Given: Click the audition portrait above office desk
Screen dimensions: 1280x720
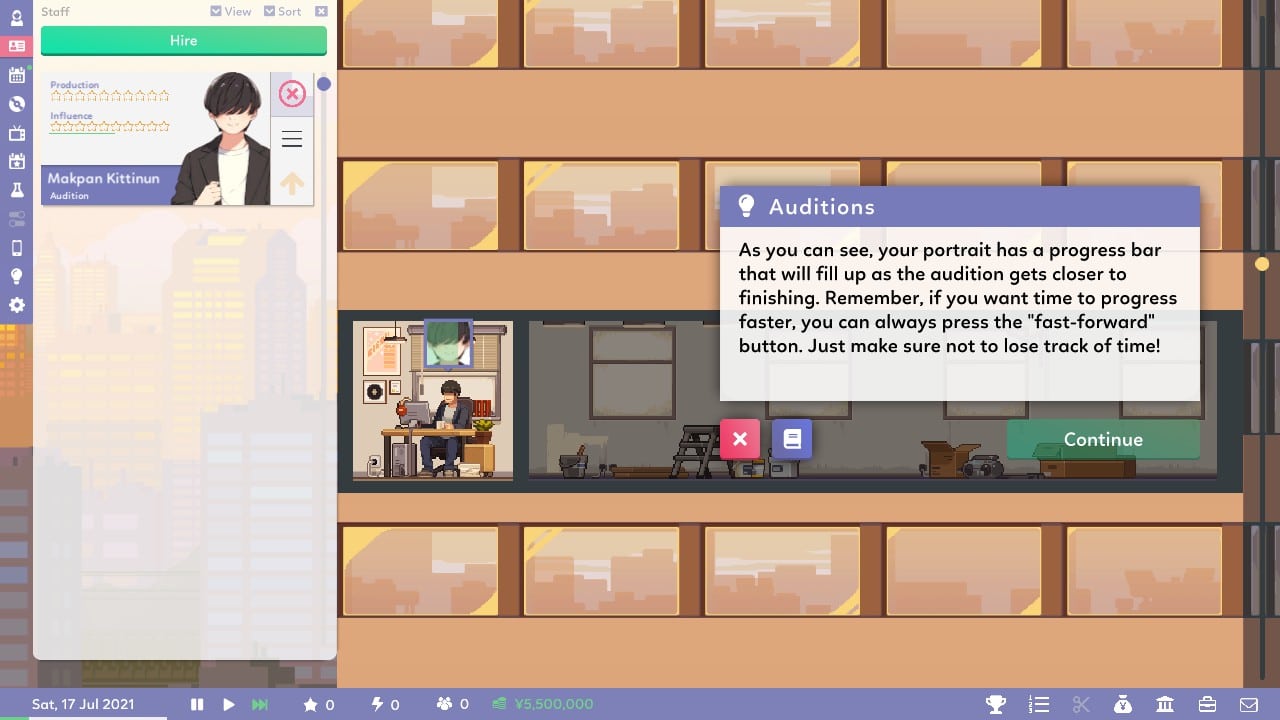Looking at the screenshot, I should tap(448, 344).
